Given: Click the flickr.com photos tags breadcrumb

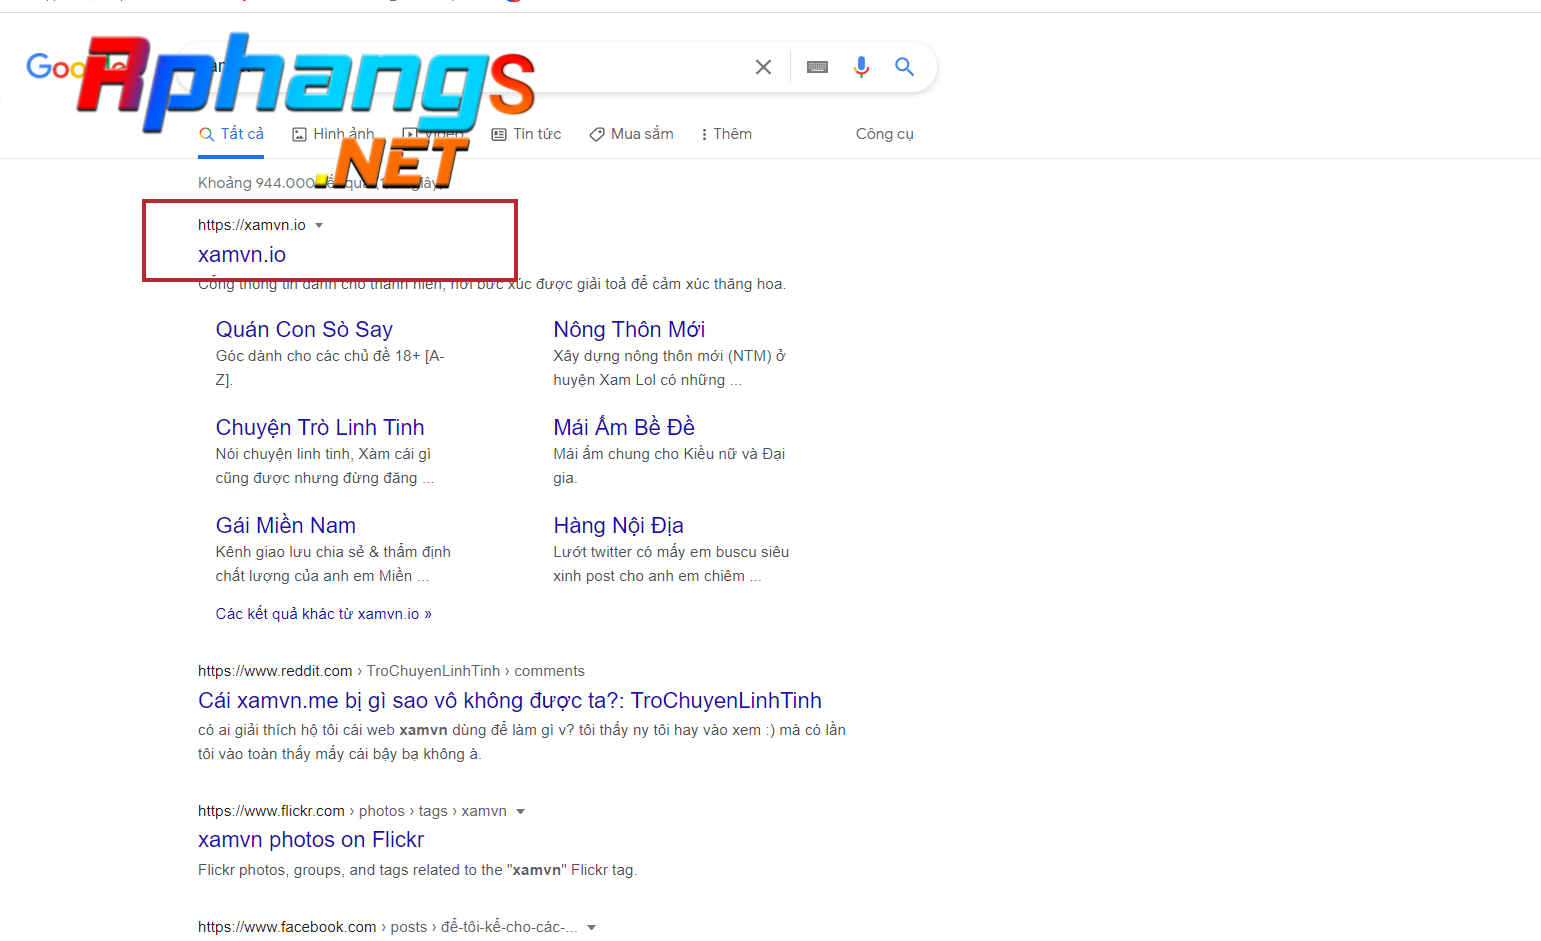Looking at the screenshot, I should [x=352, y=811].
